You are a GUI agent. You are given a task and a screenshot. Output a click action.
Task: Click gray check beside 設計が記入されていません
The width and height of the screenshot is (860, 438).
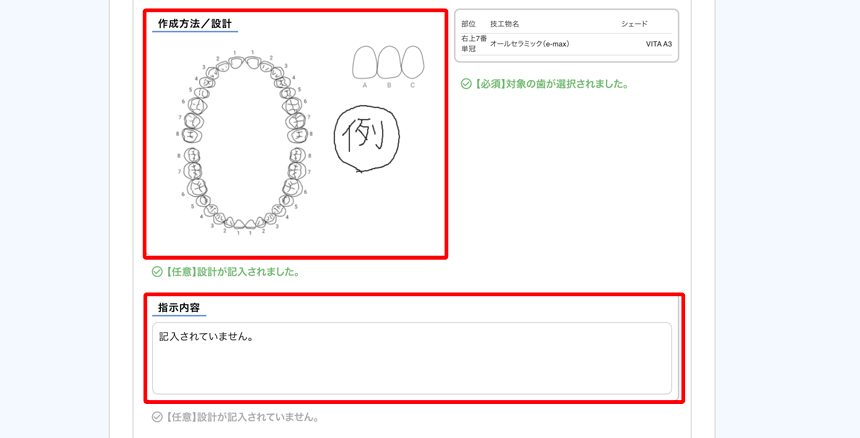pos(157,417)
